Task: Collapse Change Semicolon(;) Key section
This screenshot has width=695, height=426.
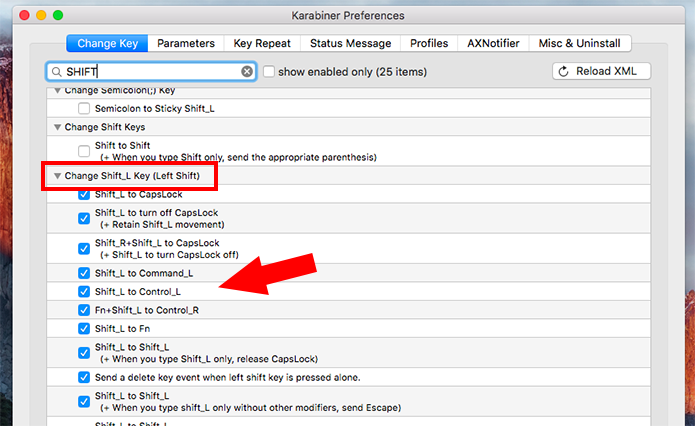Action: pyautogui.click(x=57, y=90)
